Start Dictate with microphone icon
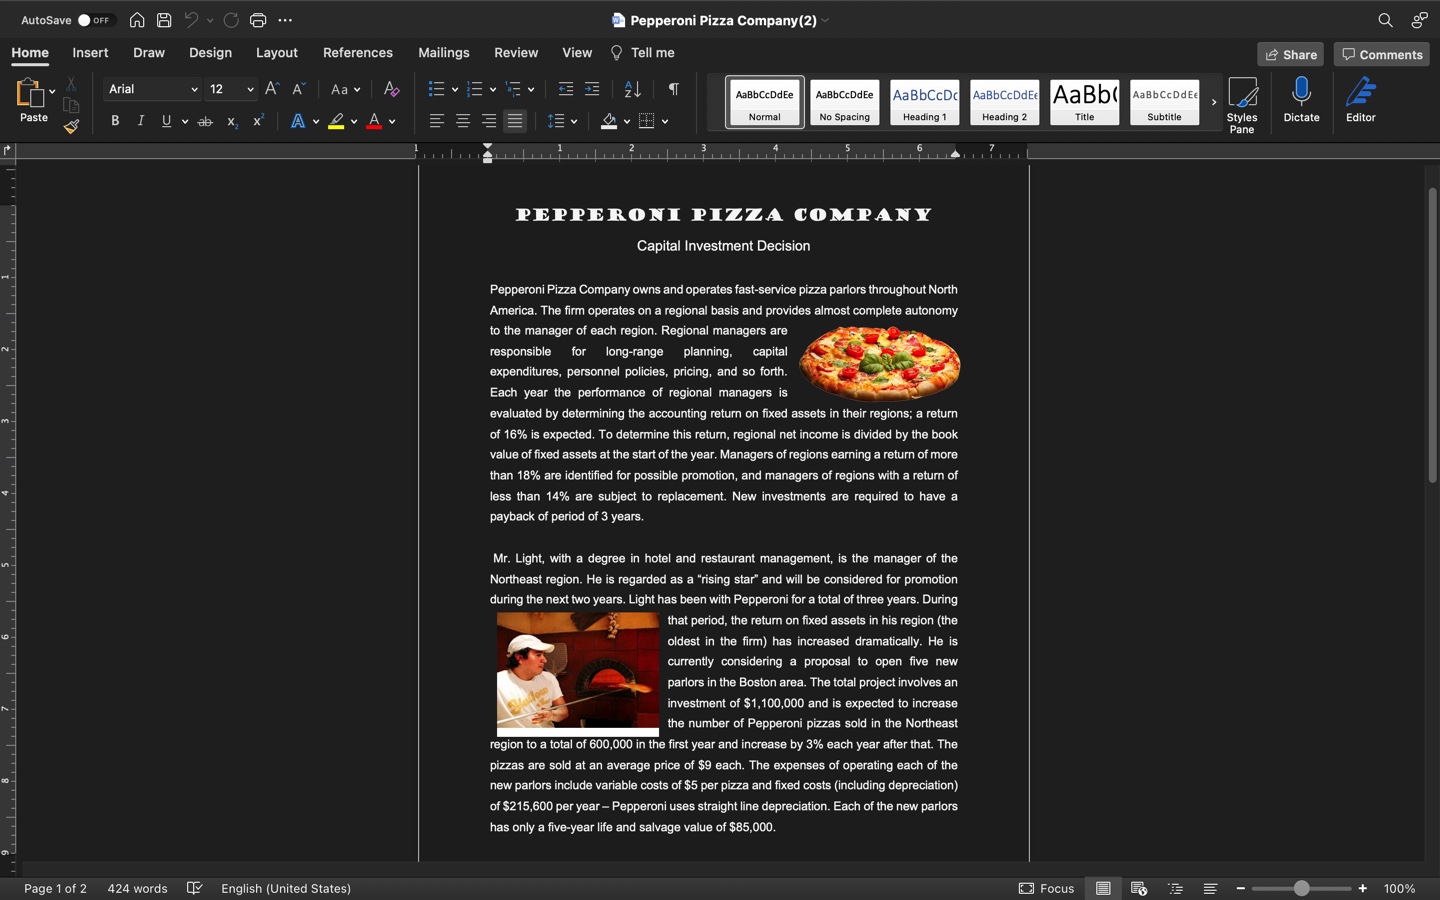1440x900 pixels. click(1301, 100)
